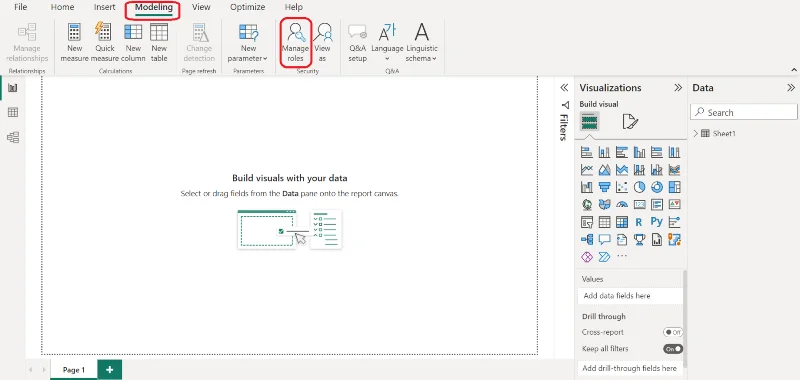Open the View ribbon tab
The width and height of the screenshot is (800, 380).
(201, 7)
